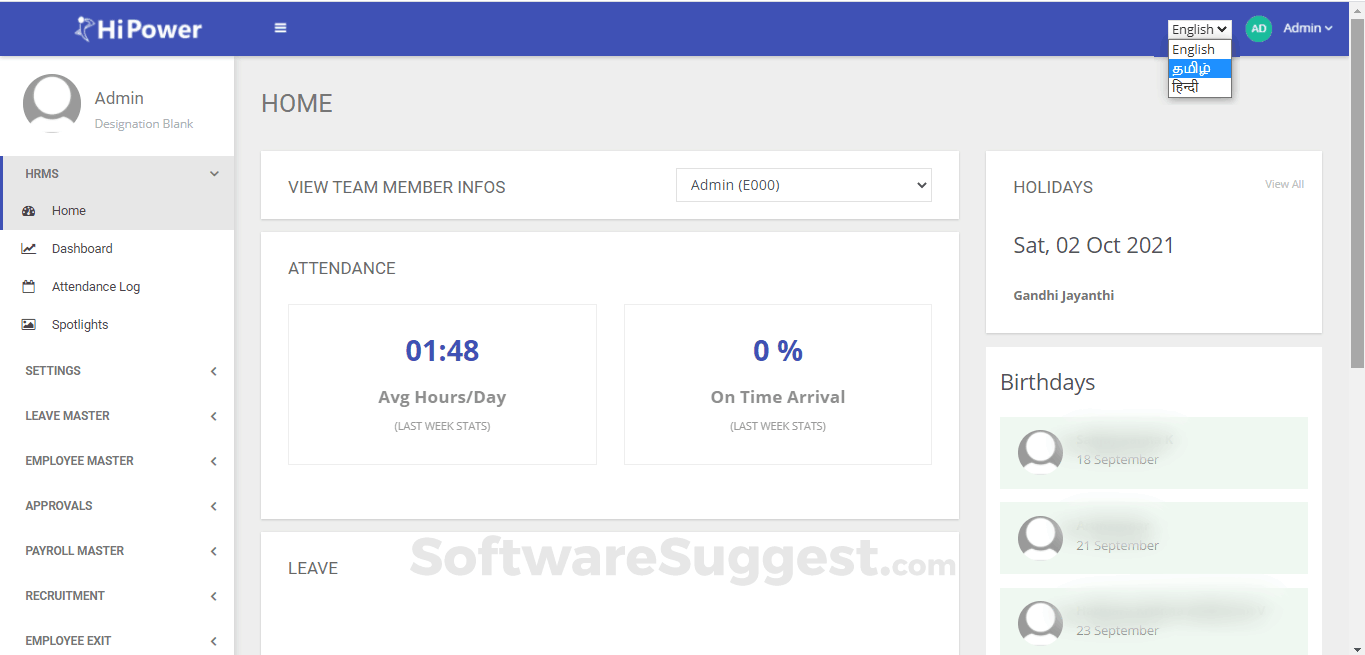The width and height of the screenshot is (1365, 655).
Task: Click the page vertical scrollbar
Action: coord(1357,200)
